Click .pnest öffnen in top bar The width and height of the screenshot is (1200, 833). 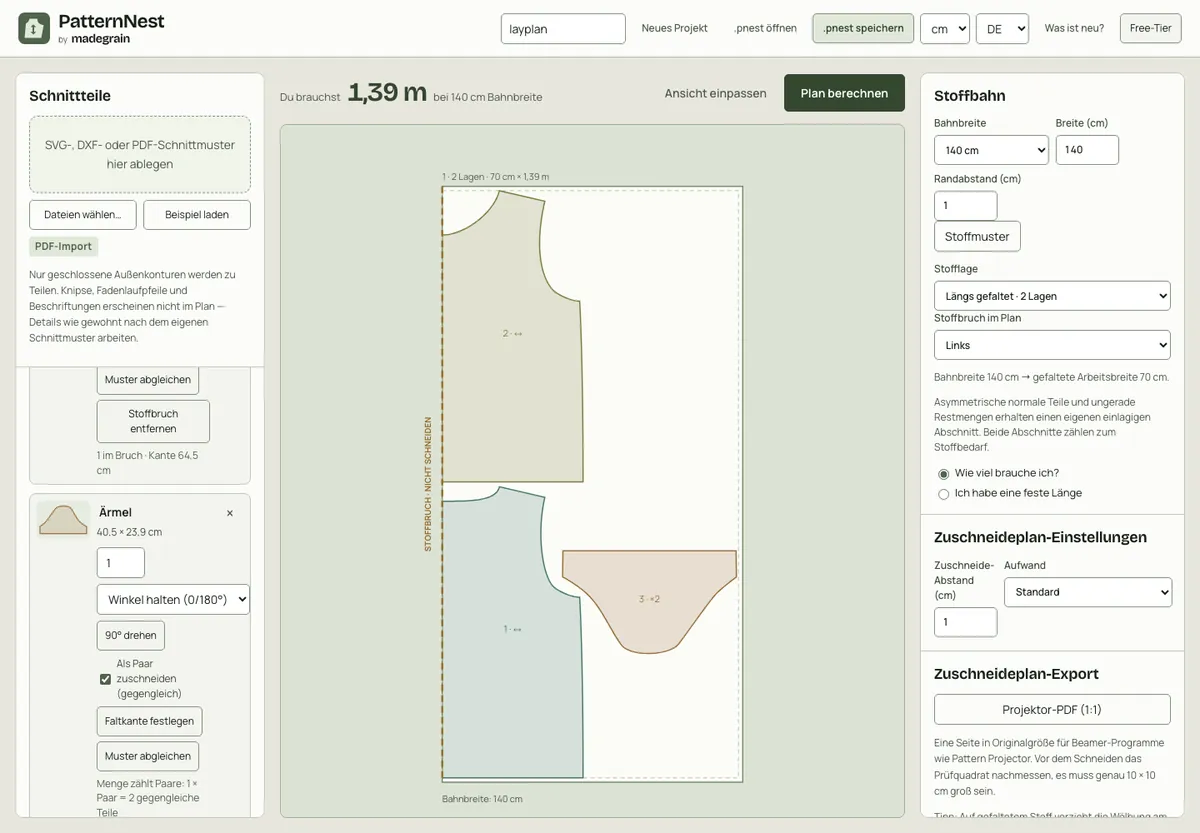766,28
